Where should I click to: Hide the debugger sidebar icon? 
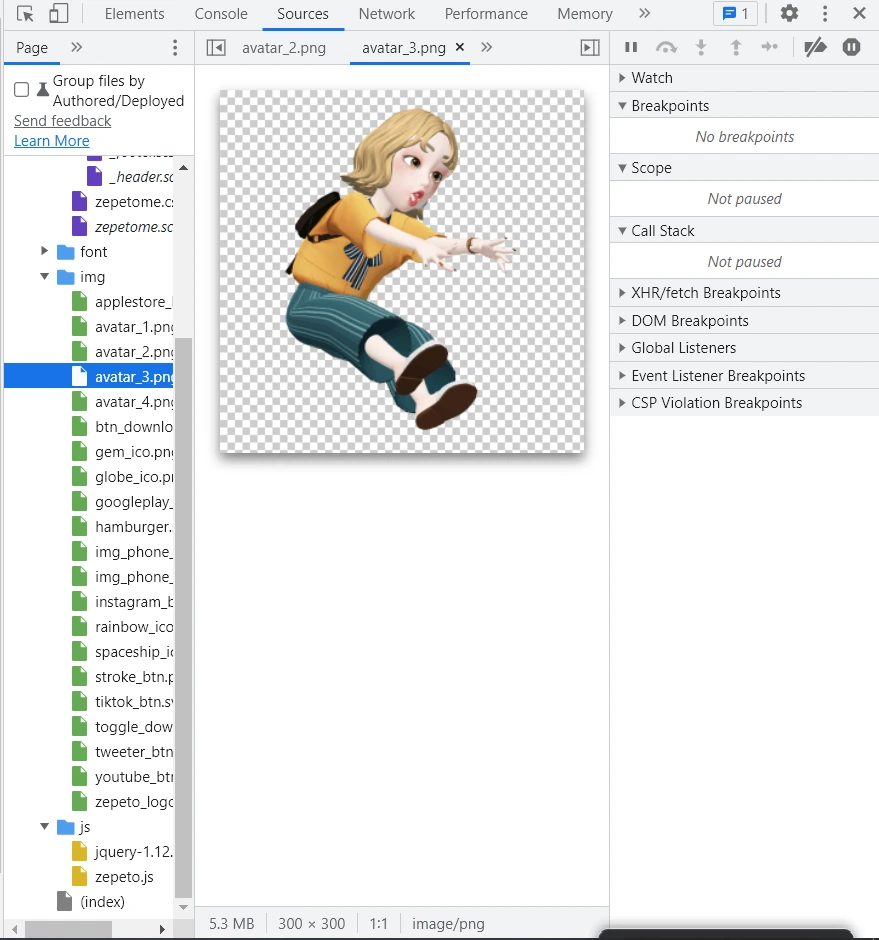[x=590, y=47]
